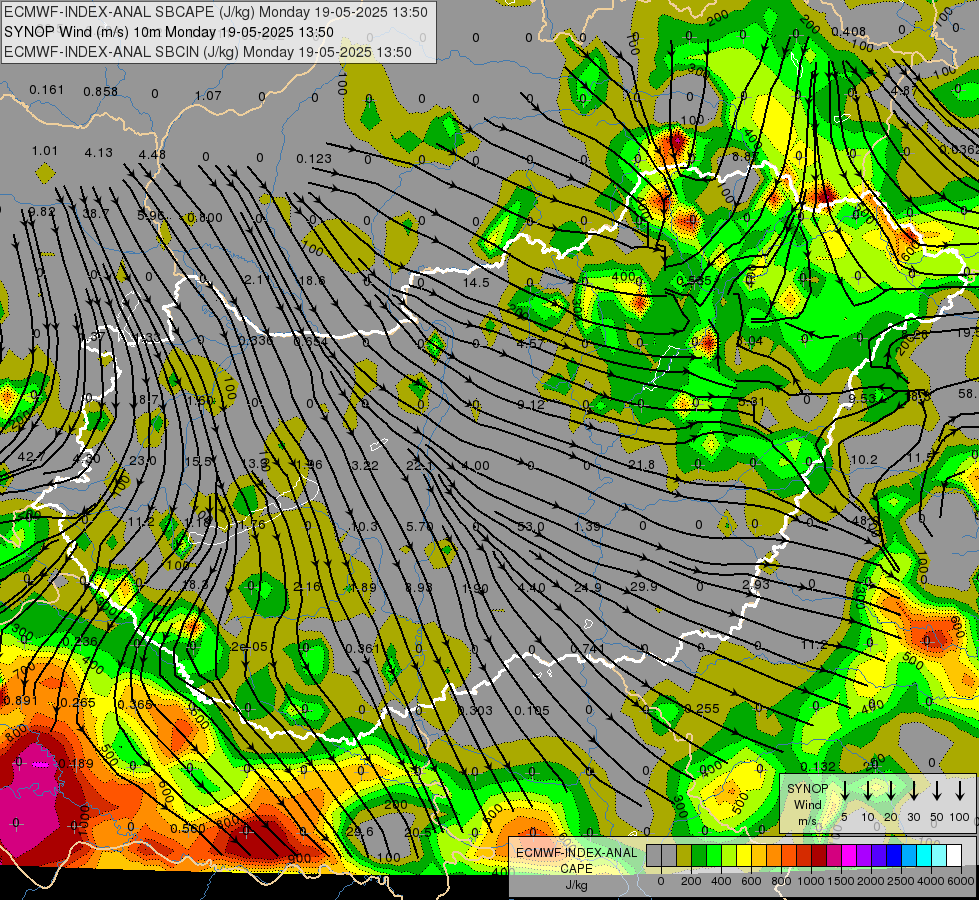Pick the white swatch in CAPE legend
This screenshot has height=900, width=979.
coord(954,855)
